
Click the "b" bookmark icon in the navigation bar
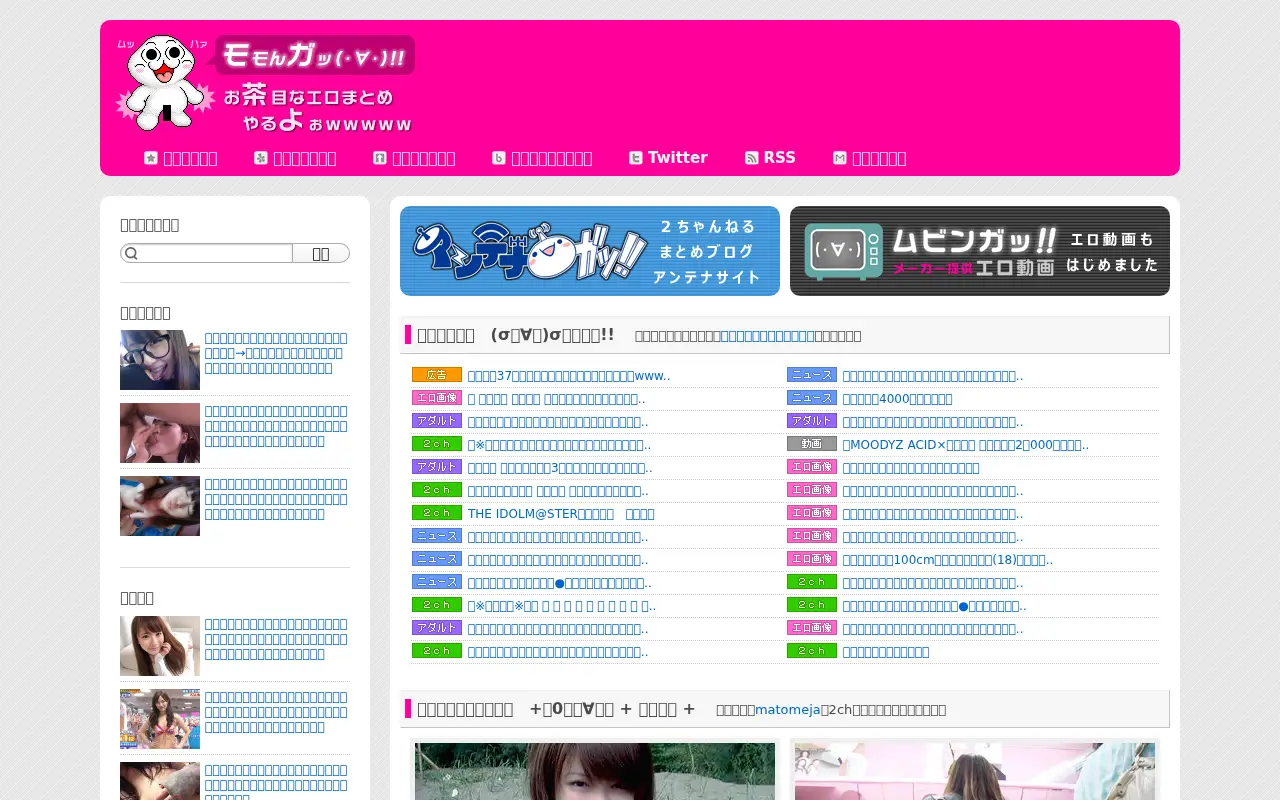pyautogui.click(x=499, y=158)
